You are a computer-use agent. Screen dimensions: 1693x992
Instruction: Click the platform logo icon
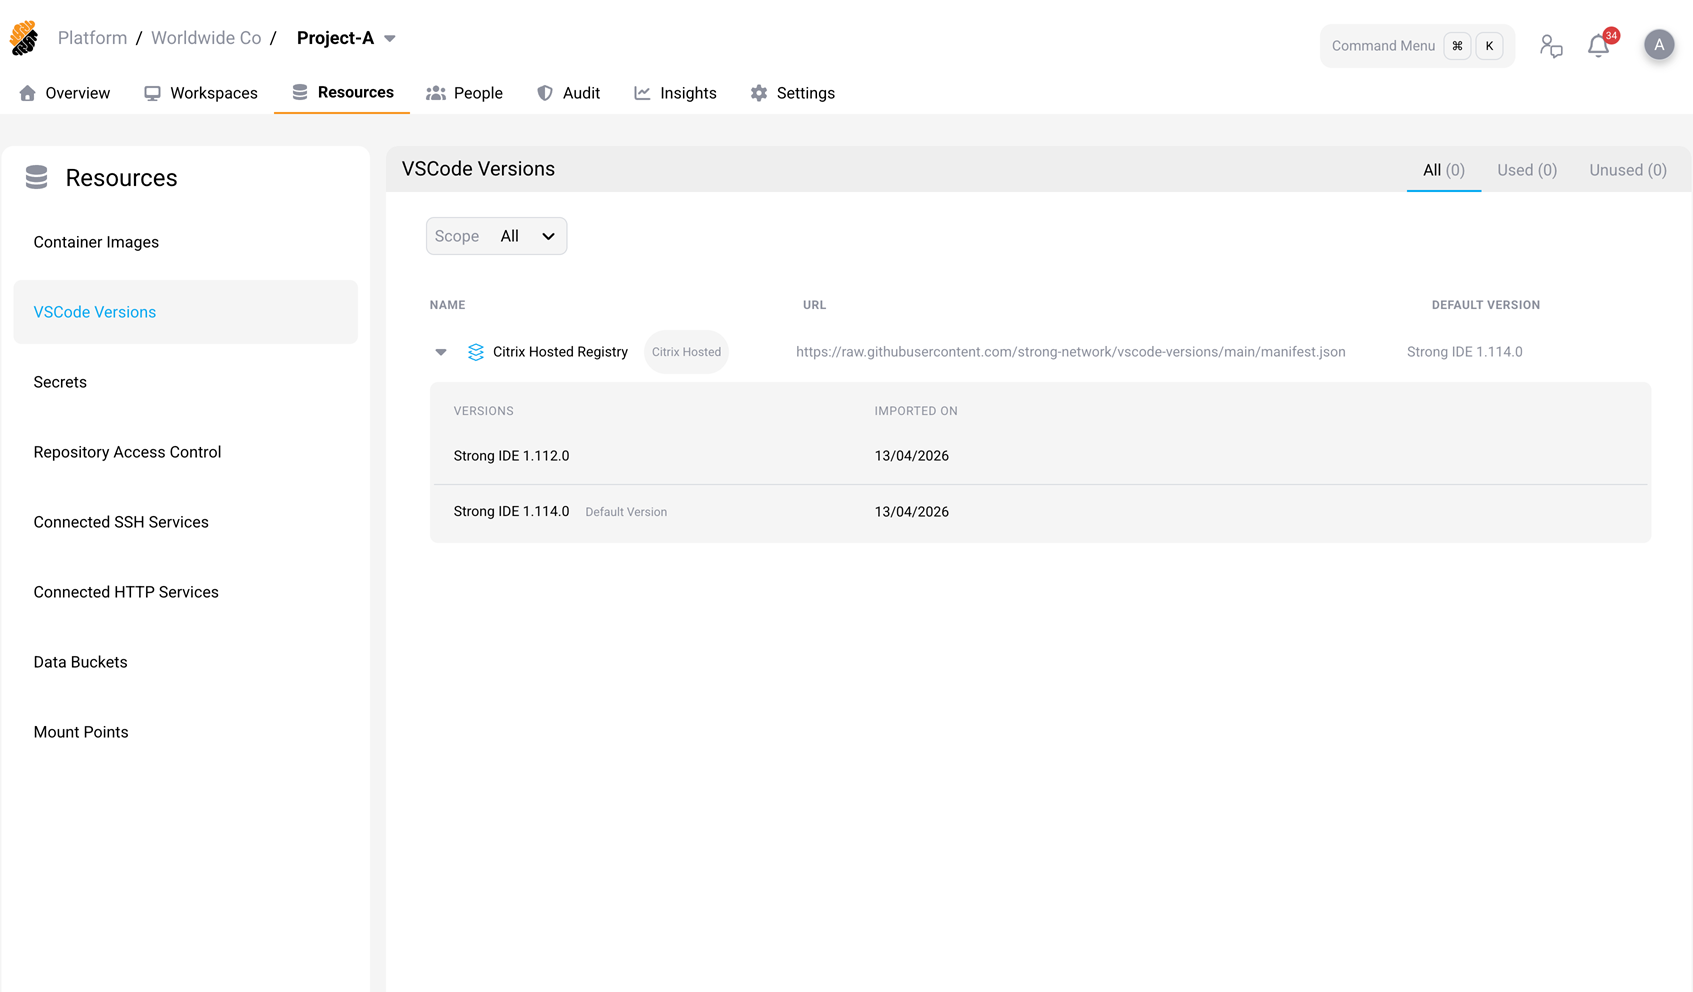tap(24, 38)
